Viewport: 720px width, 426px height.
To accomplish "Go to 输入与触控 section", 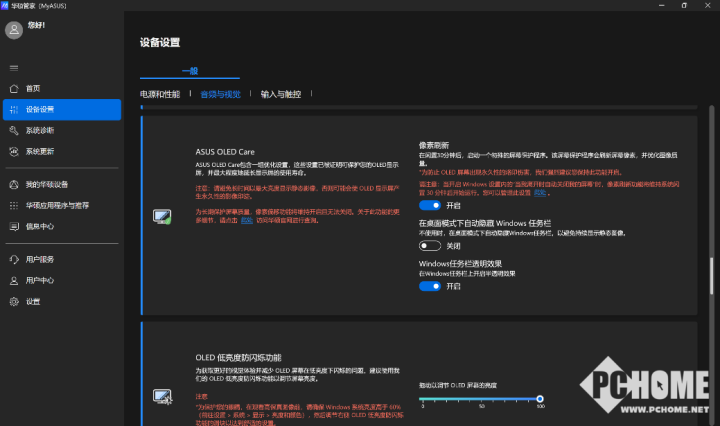I will [281, 94].
